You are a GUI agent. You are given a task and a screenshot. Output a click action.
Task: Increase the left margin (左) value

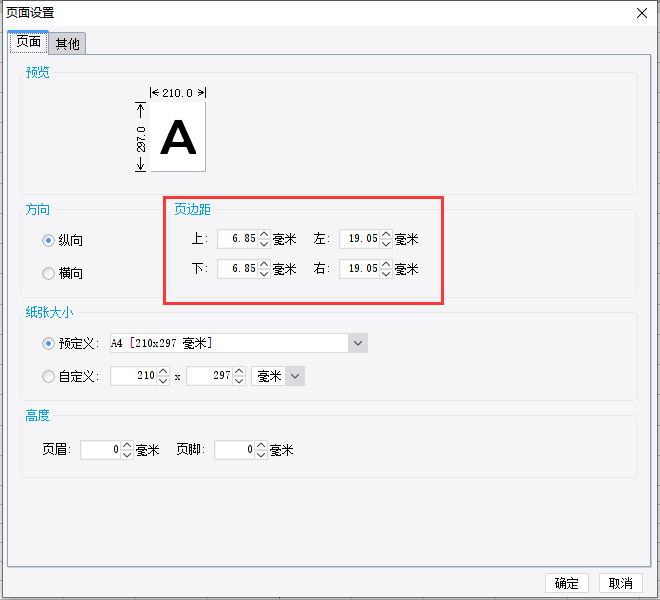[386, 234]
